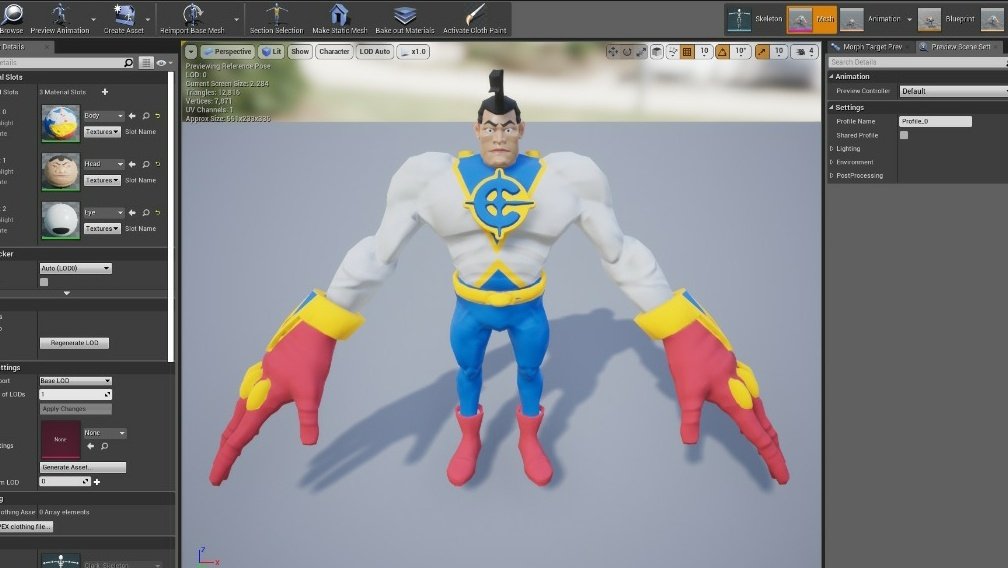Click the Apply Changes button

pyautogui.click(x=75, y=409)
